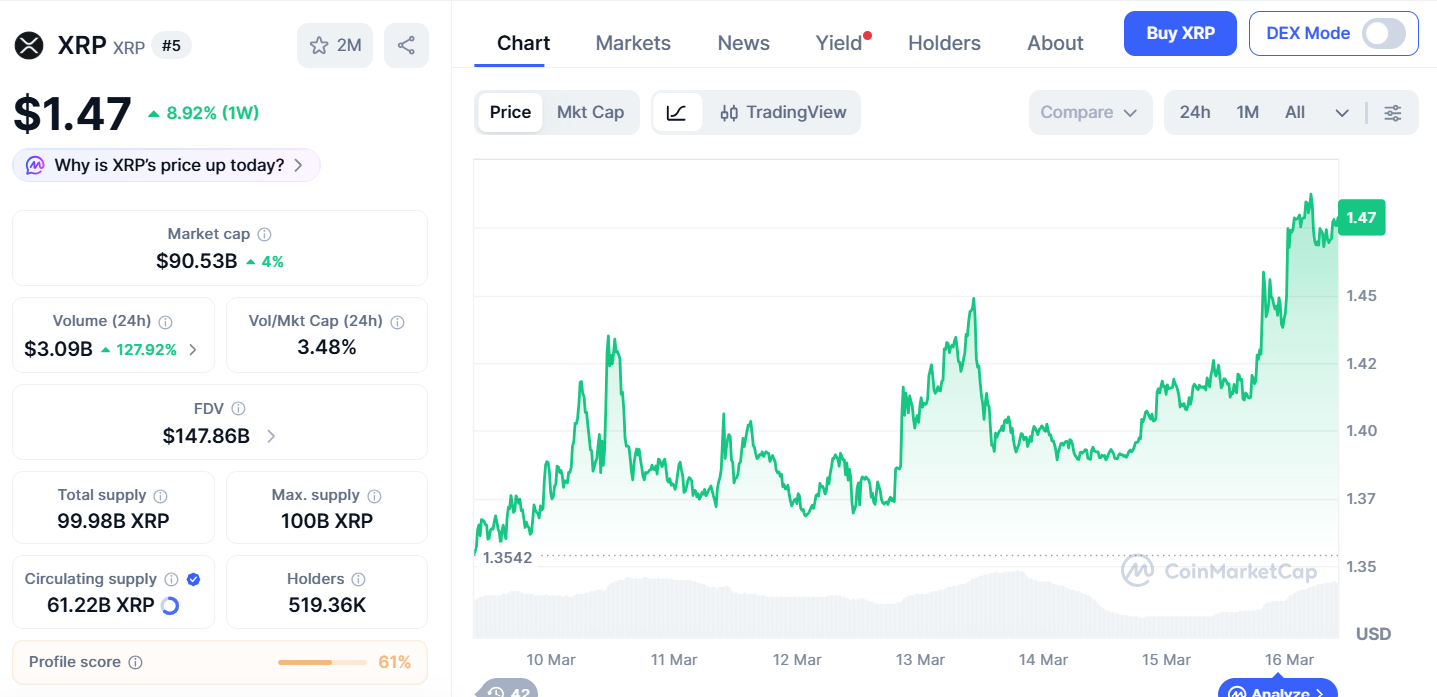Switch chart to Mkt Cap view
The height and width of the screenshot is (697, 1437).
click(590, 112)
